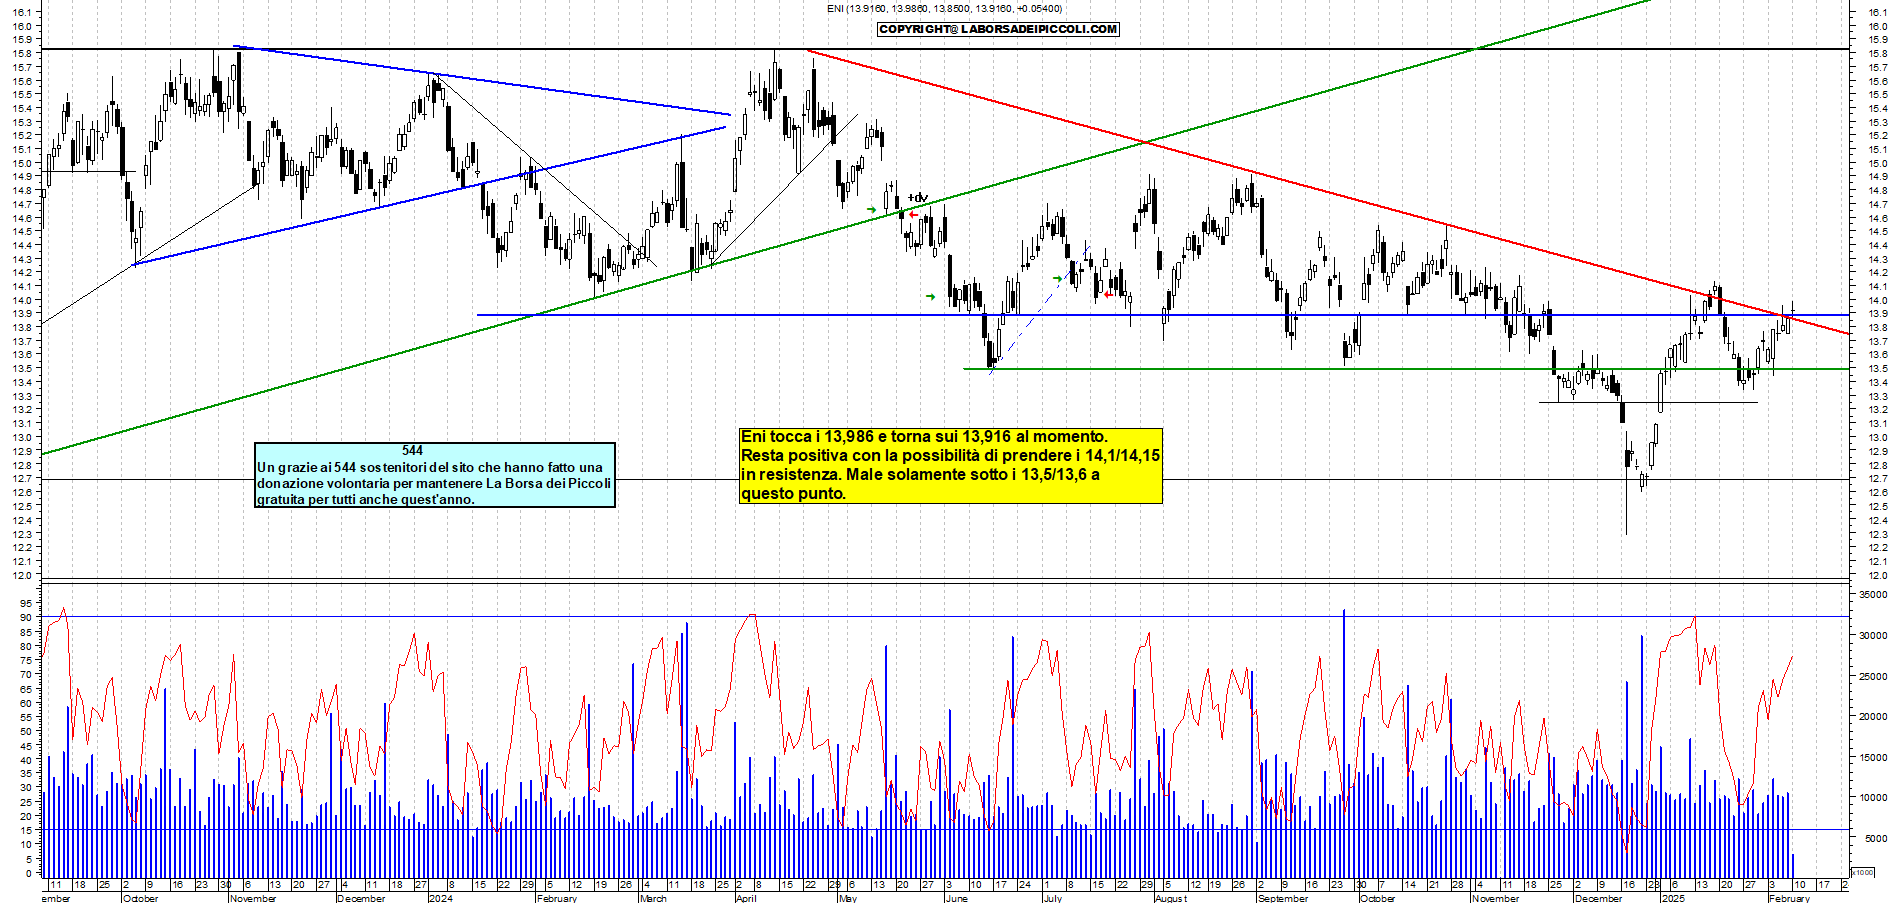Click the "March" label on the time axis

click(x=653, y=898)
